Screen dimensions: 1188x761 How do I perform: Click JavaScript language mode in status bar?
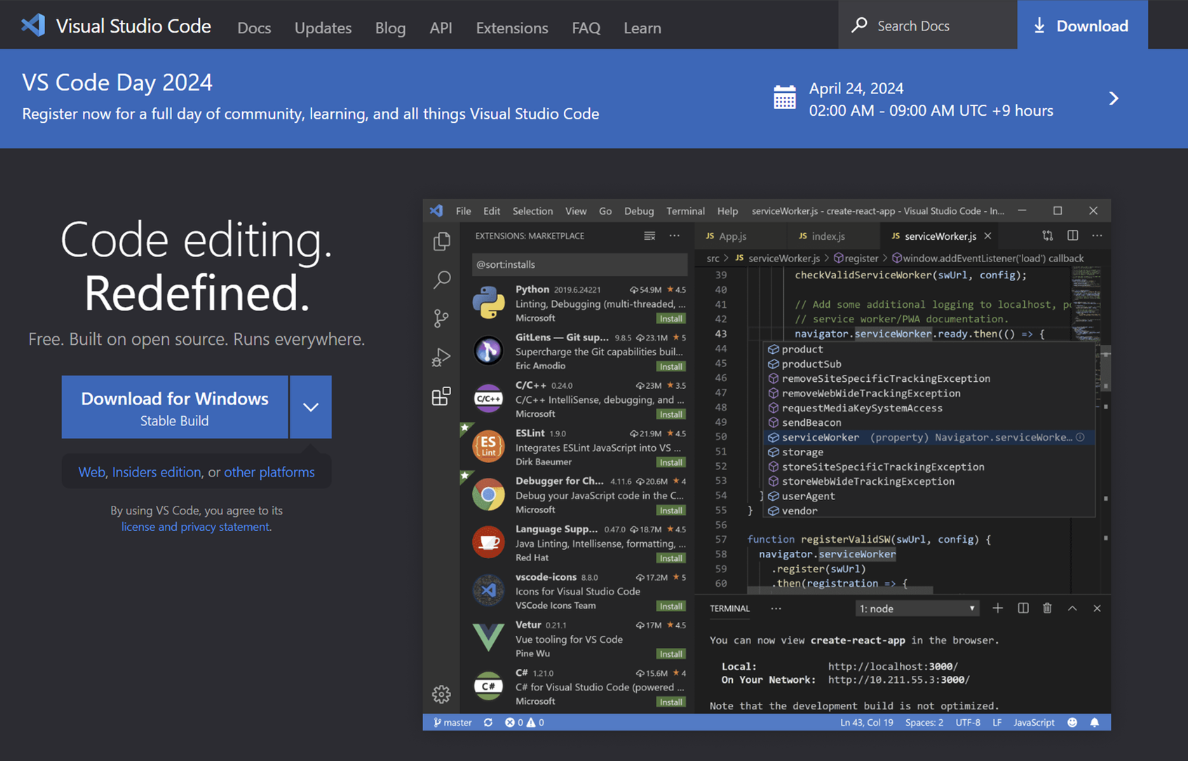1033,722
